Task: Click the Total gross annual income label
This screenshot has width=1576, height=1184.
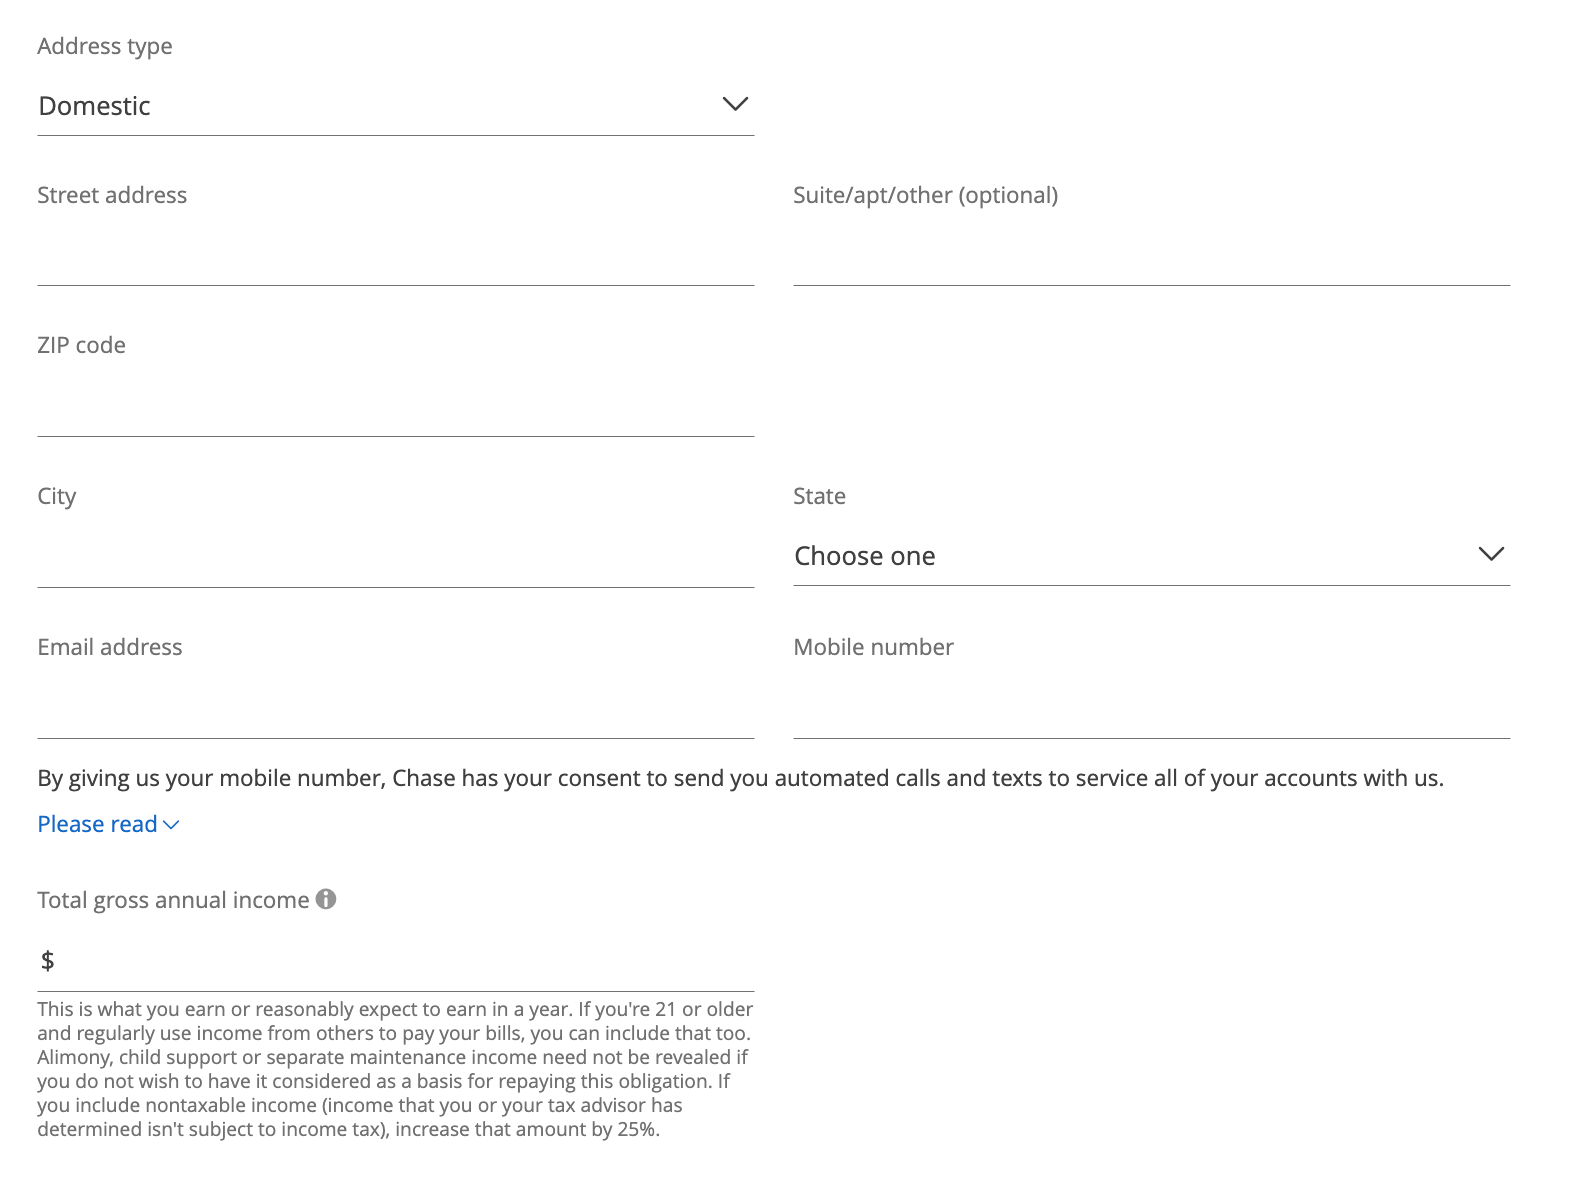Action: tap(173, 900)
